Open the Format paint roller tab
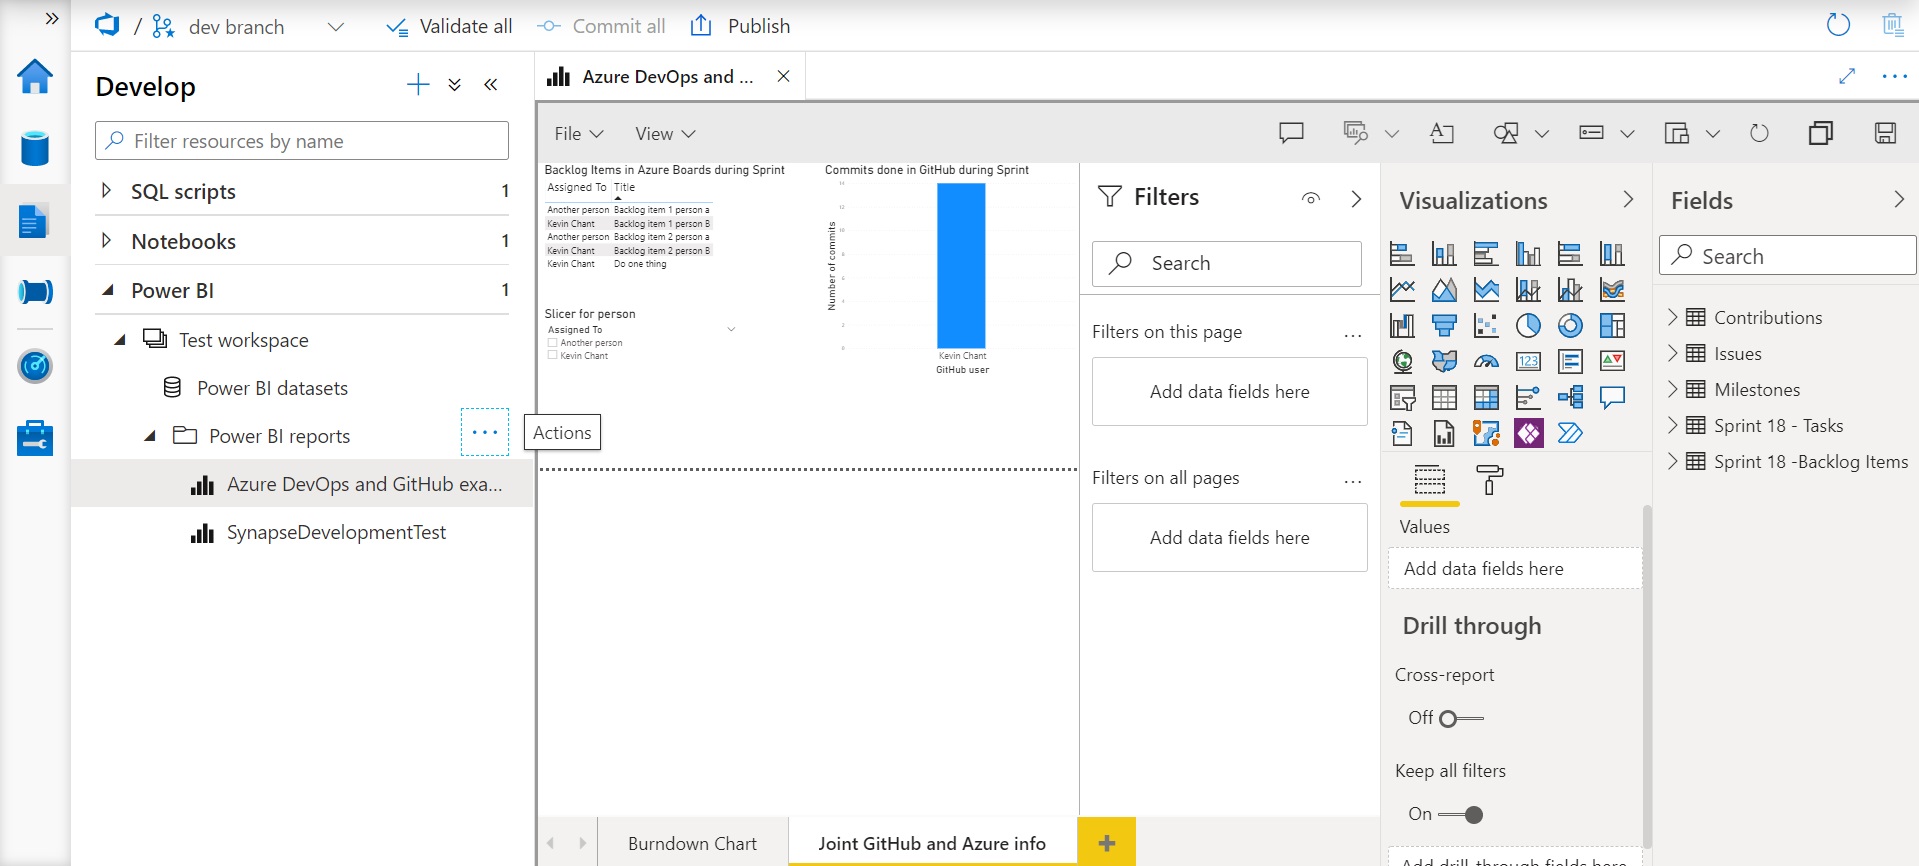 (x=1489, y=481)
